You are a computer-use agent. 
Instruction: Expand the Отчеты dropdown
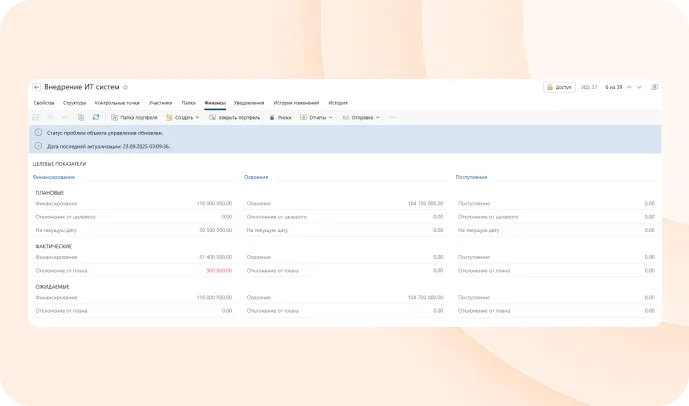pos(319,117)
